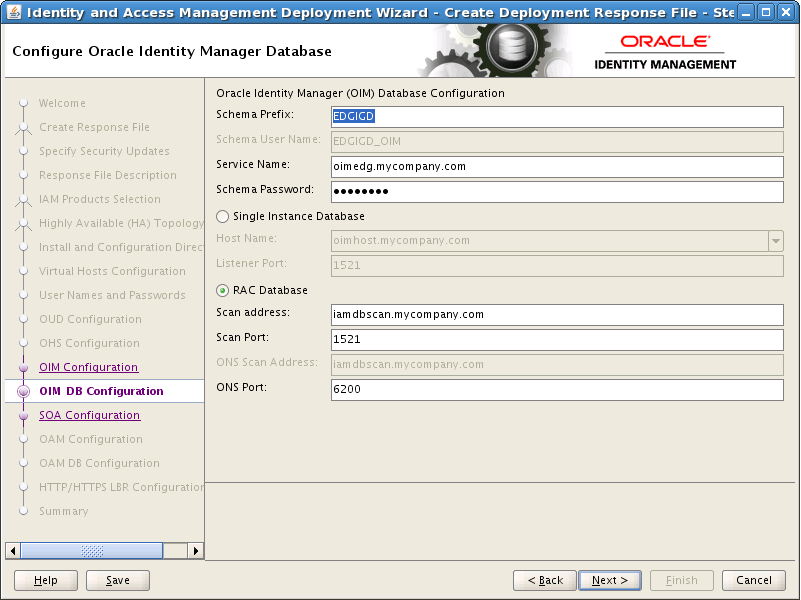Open the Host Name dropdown arrow
This screenshot has height=600, width=801.
(x=775, y=241)
